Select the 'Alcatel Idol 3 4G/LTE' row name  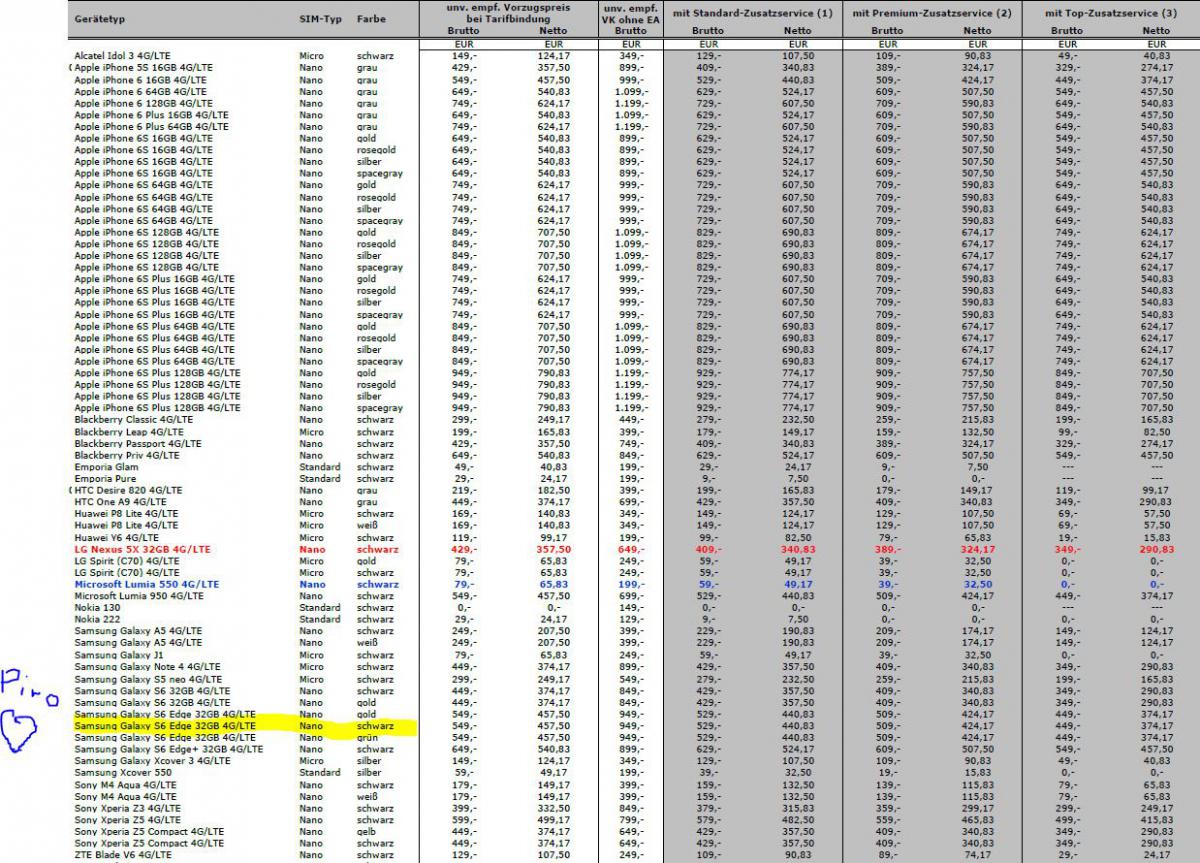click(x=124, y=55)
